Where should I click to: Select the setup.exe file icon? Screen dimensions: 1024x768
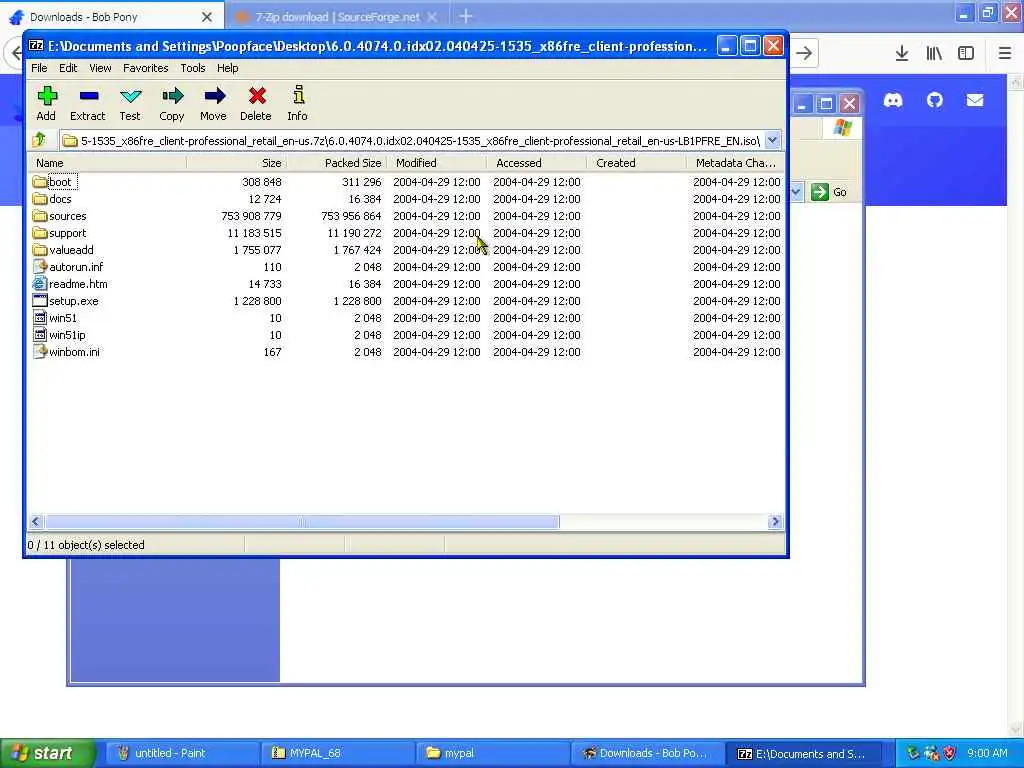pos(40,300)
